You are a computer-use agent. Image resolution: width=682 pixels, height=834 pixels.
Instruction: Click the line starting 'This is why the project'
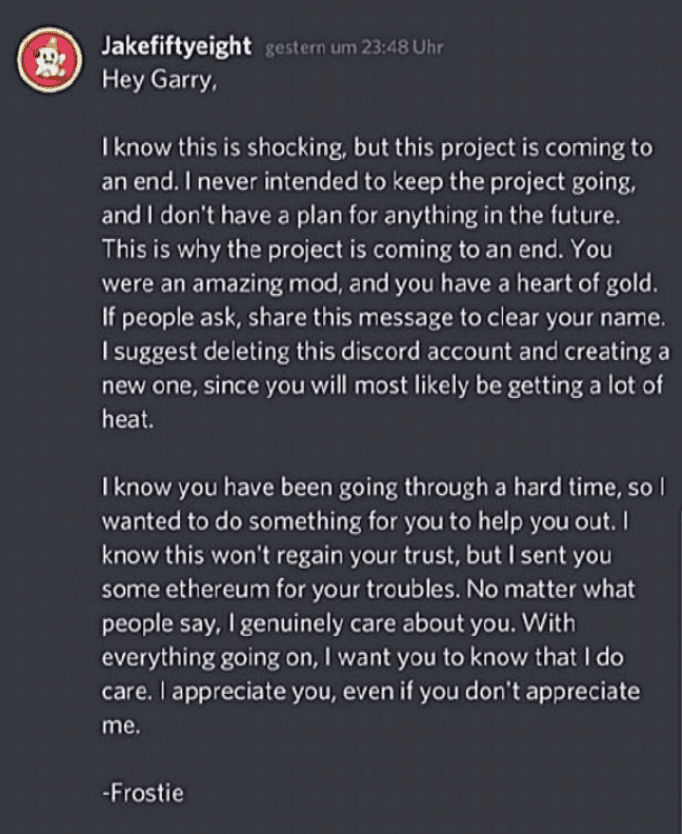pyautogui.click(x=356, y=249)
